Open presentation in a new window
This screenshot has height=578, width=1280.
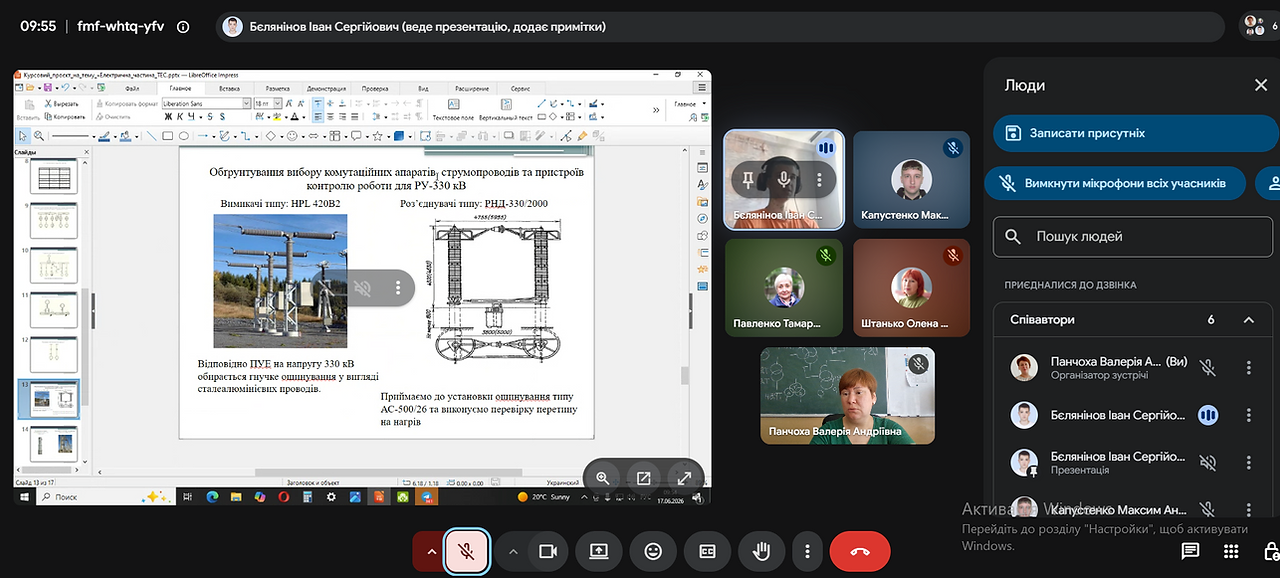click(644, 478)
